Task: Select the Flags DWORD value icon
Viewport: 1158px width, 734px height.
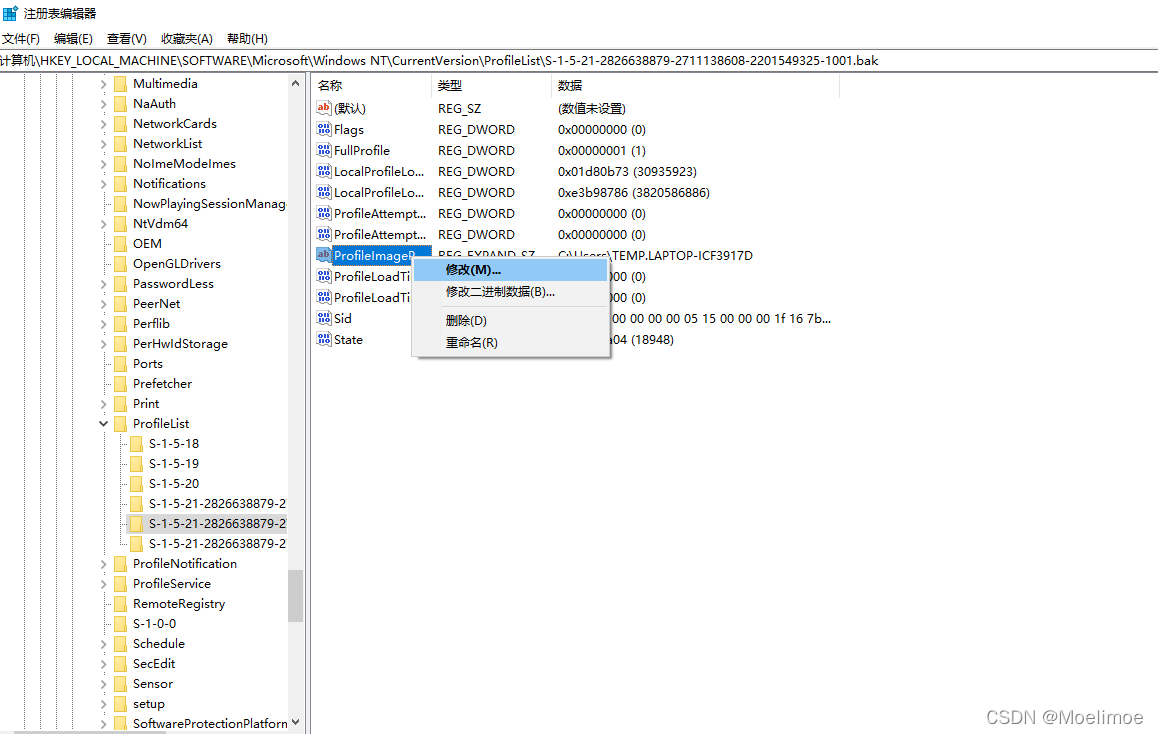Action: (323, 129)
